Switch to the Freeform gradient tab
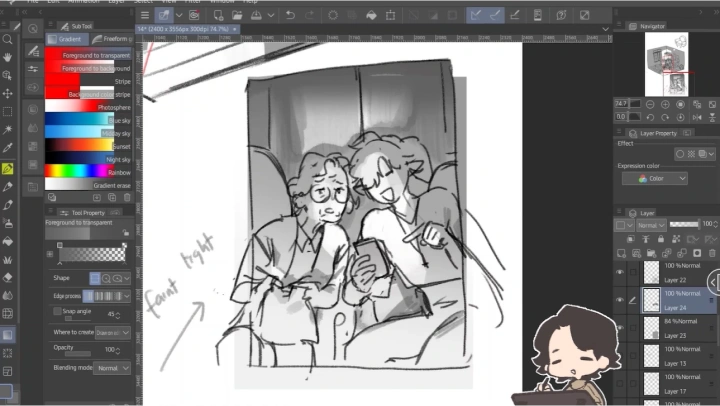The width and height of the screenshot is (720, 406). click(112, 39)
